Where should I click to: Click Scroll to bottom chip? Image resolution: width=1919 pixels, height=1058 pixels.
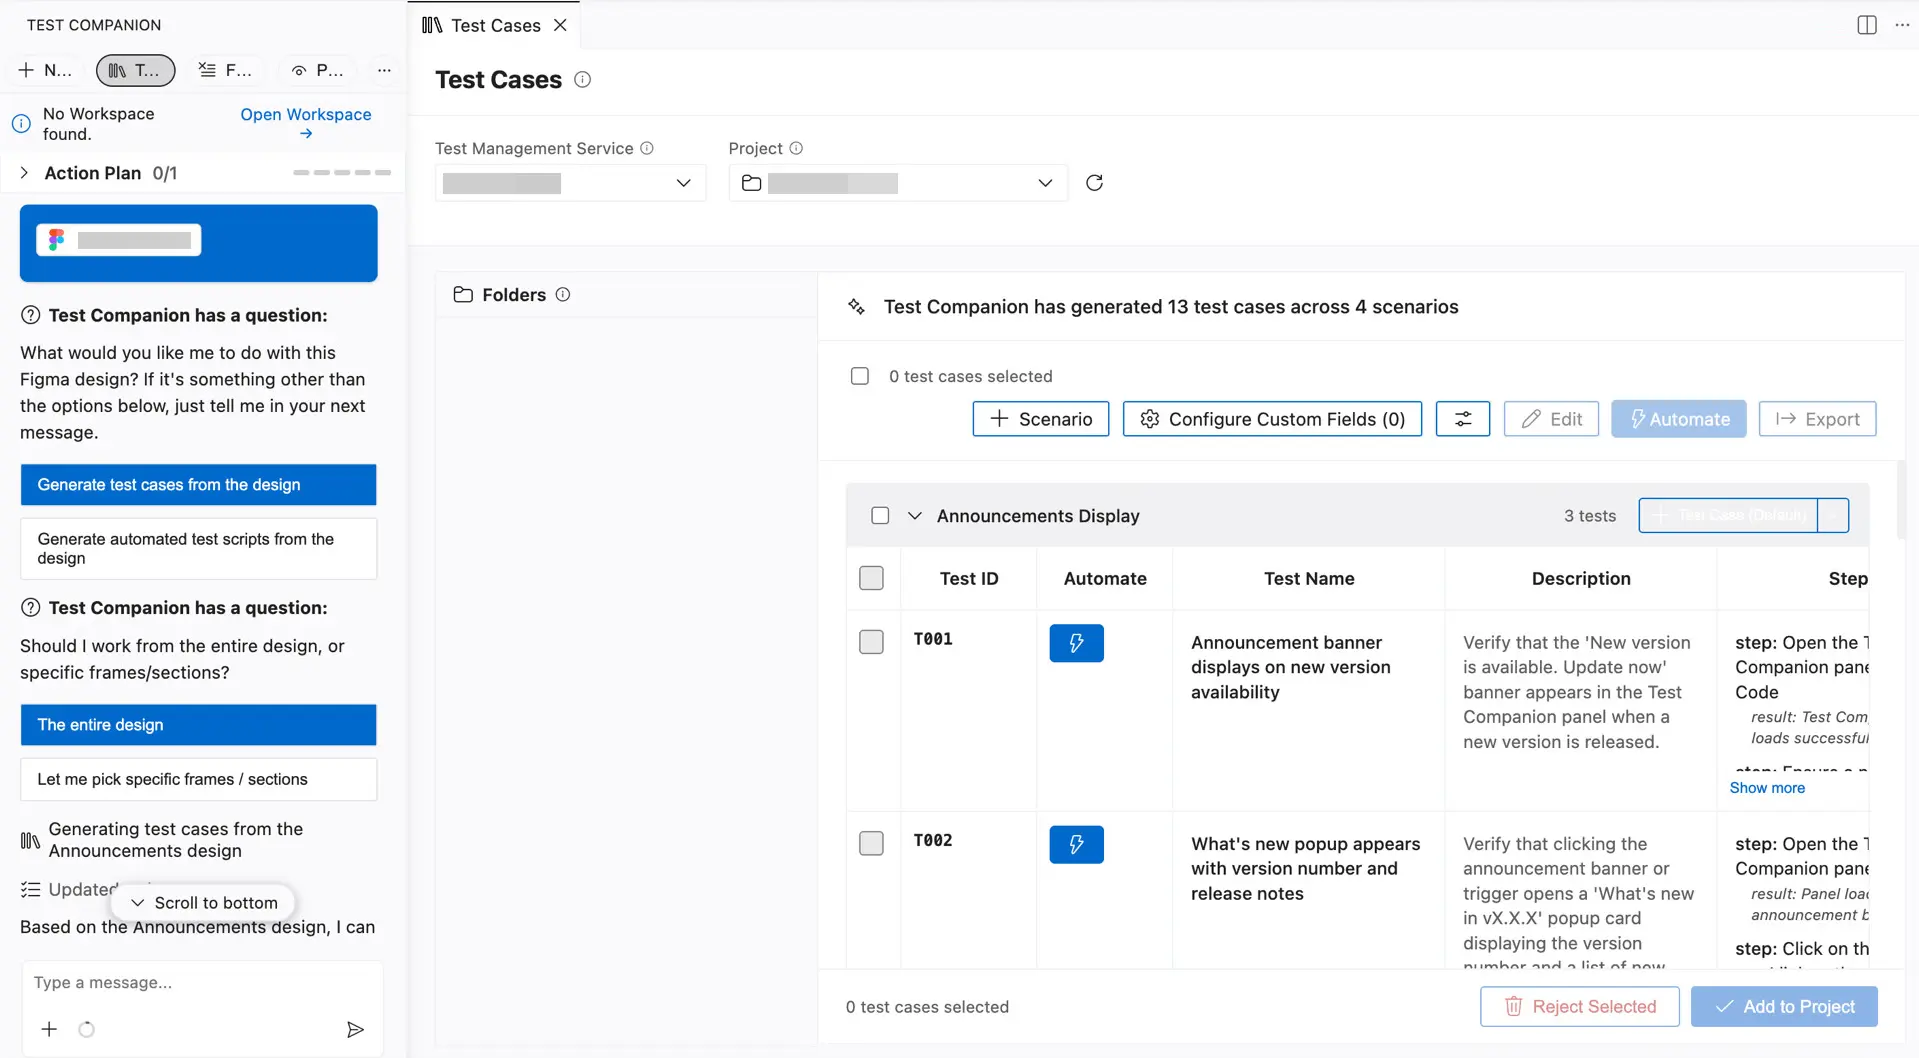point(203,903)
